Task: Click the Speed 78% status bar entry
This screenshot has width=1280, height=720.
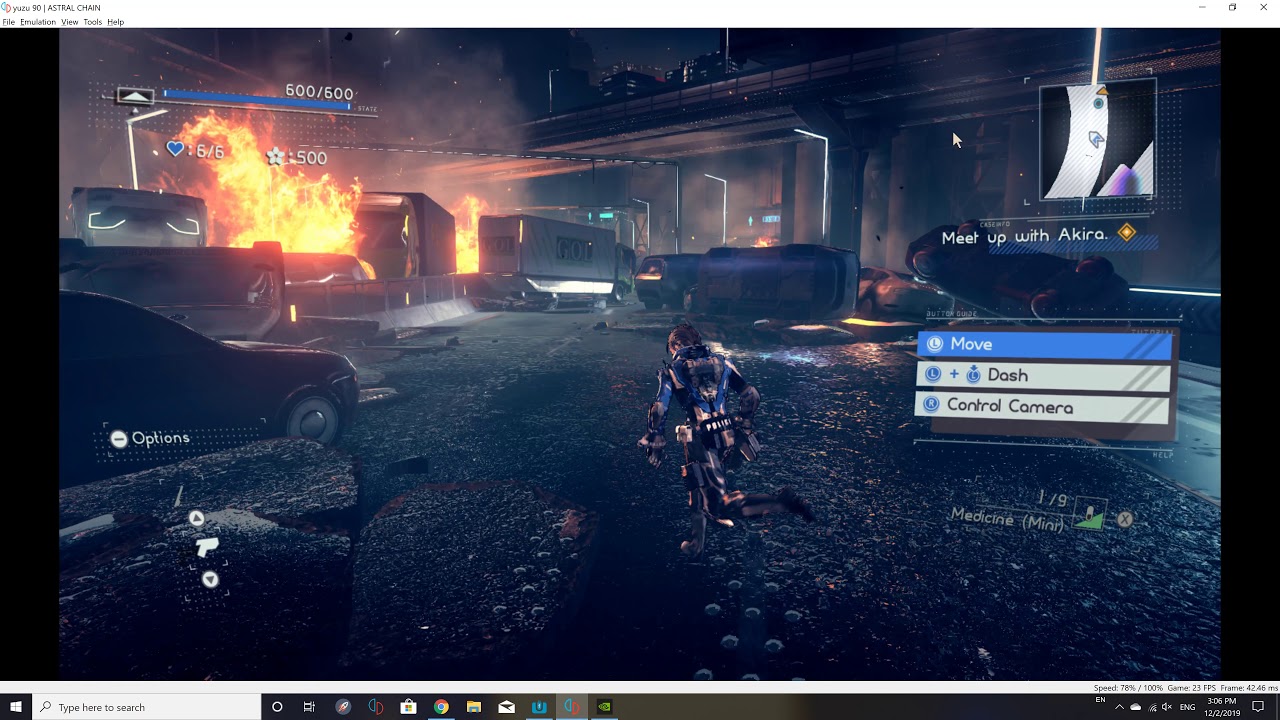Action: point(1130,688)
